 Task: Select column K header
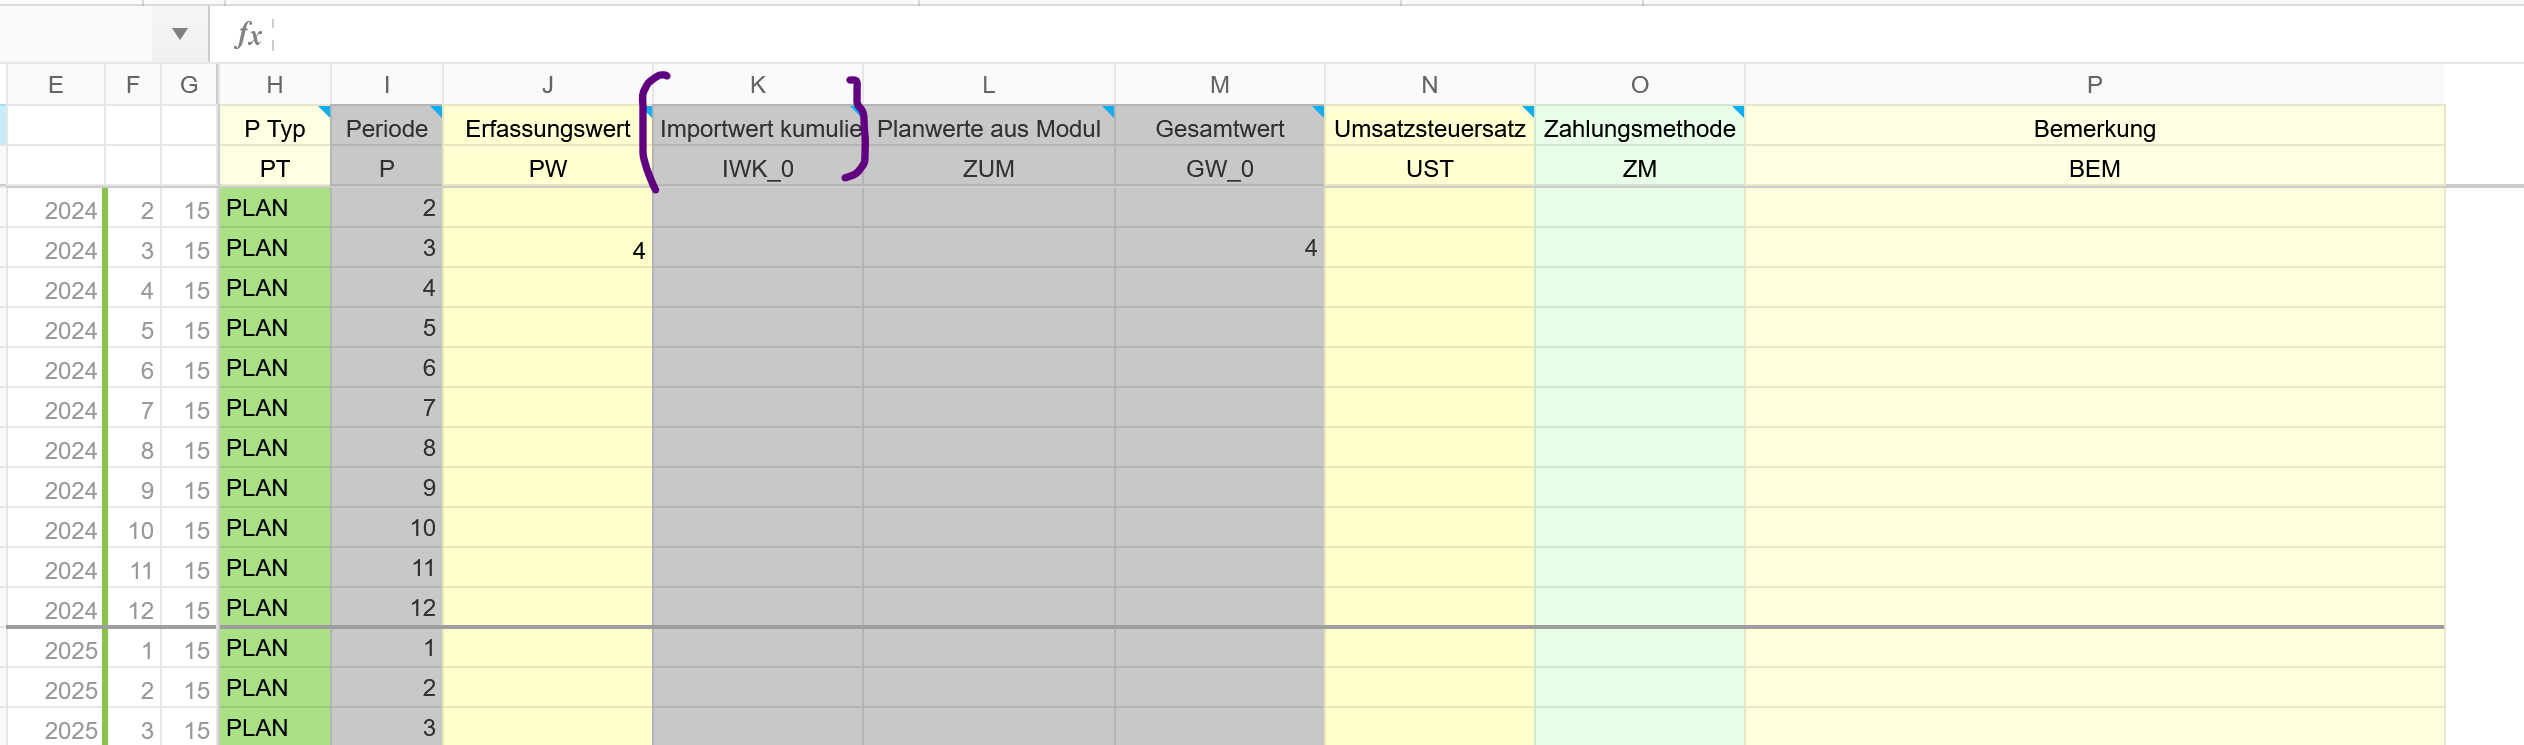757,85
